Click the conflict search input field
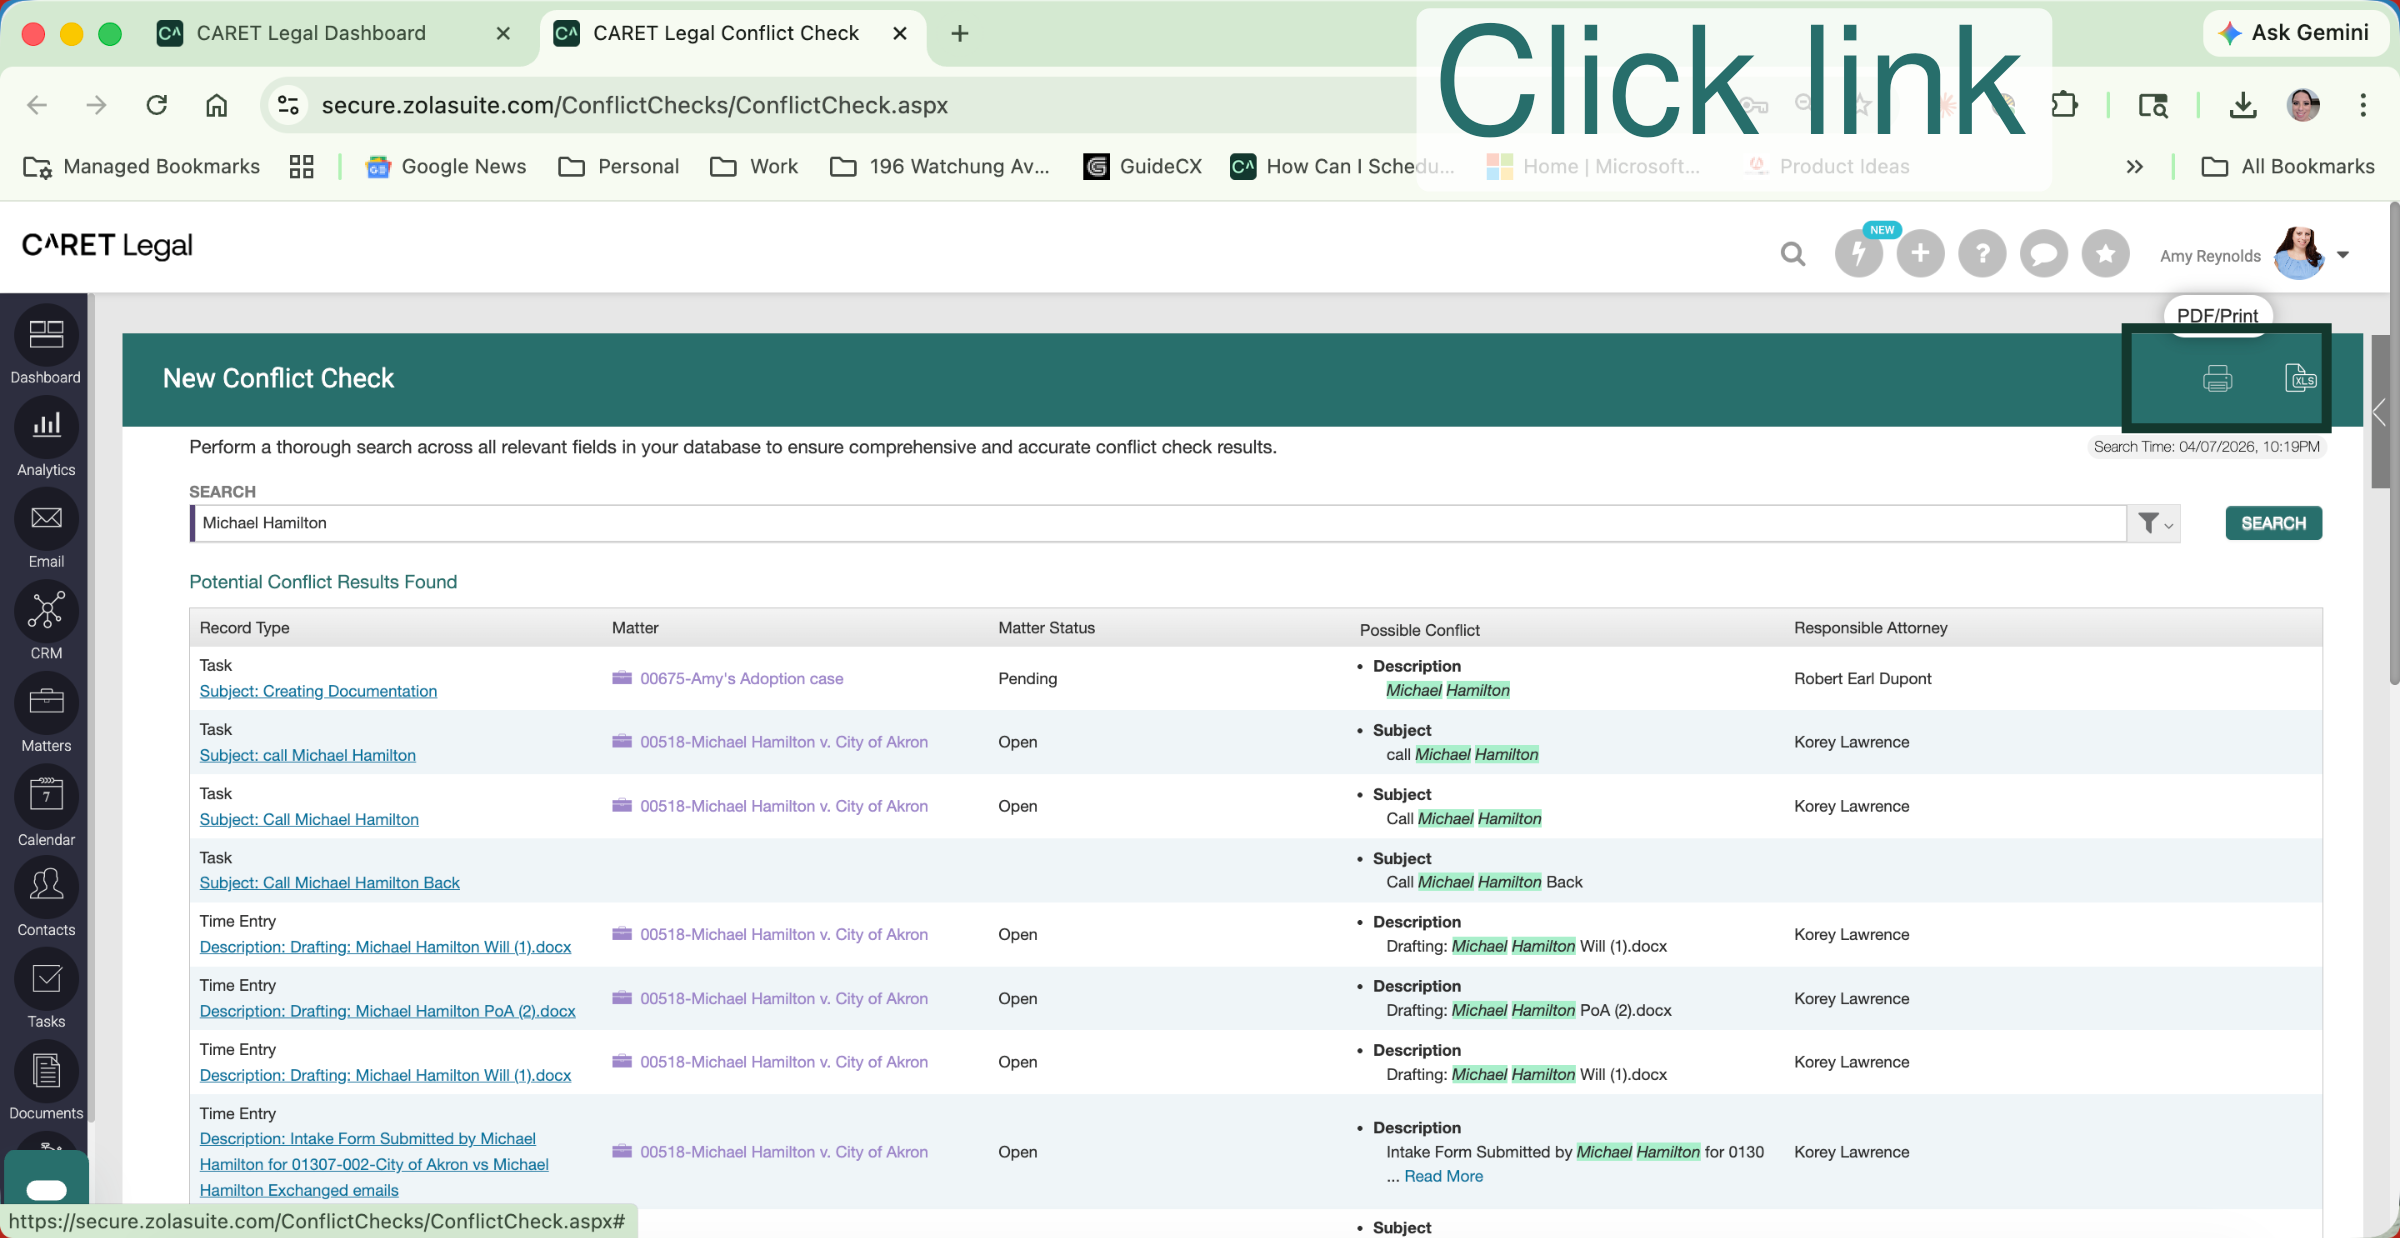 [1160, 523]
